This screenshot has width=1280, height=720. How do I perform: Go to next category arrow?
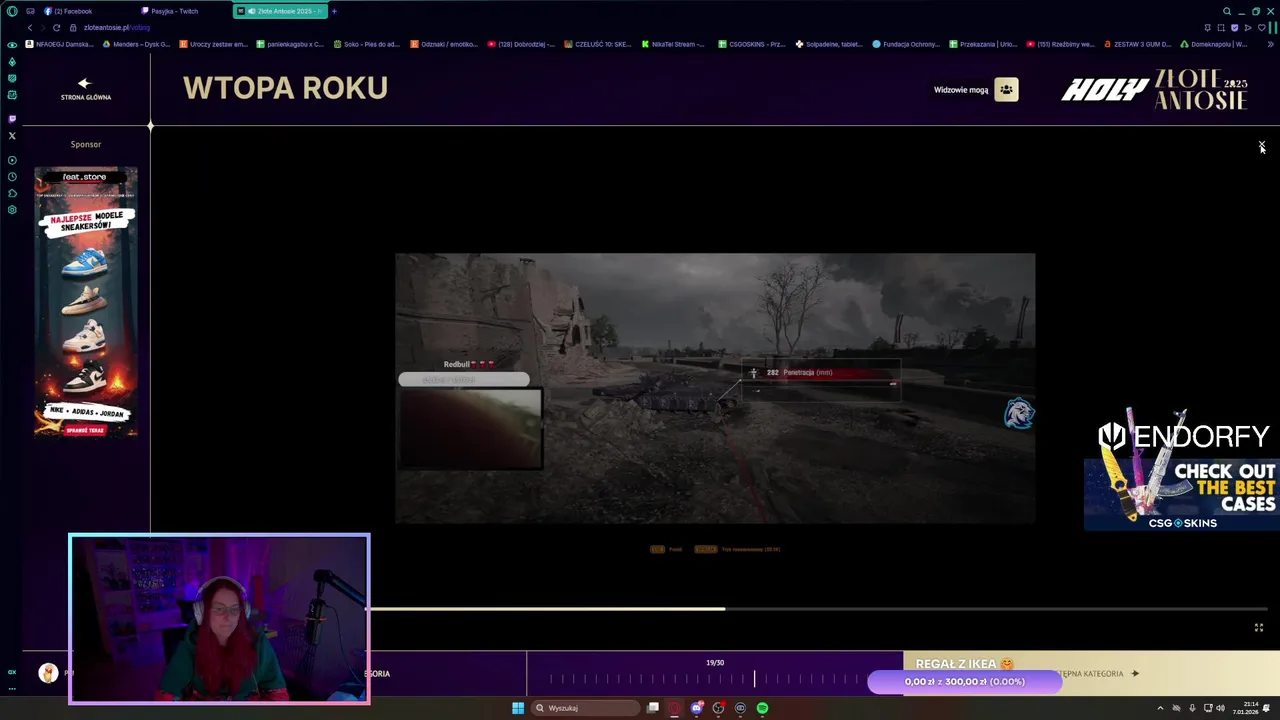point(1135,674)
